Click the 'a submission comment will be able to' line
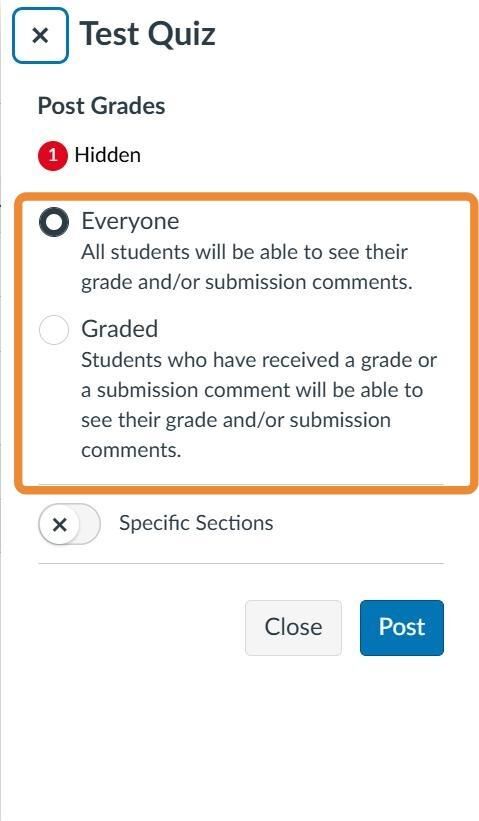 [x=252, y=391]
